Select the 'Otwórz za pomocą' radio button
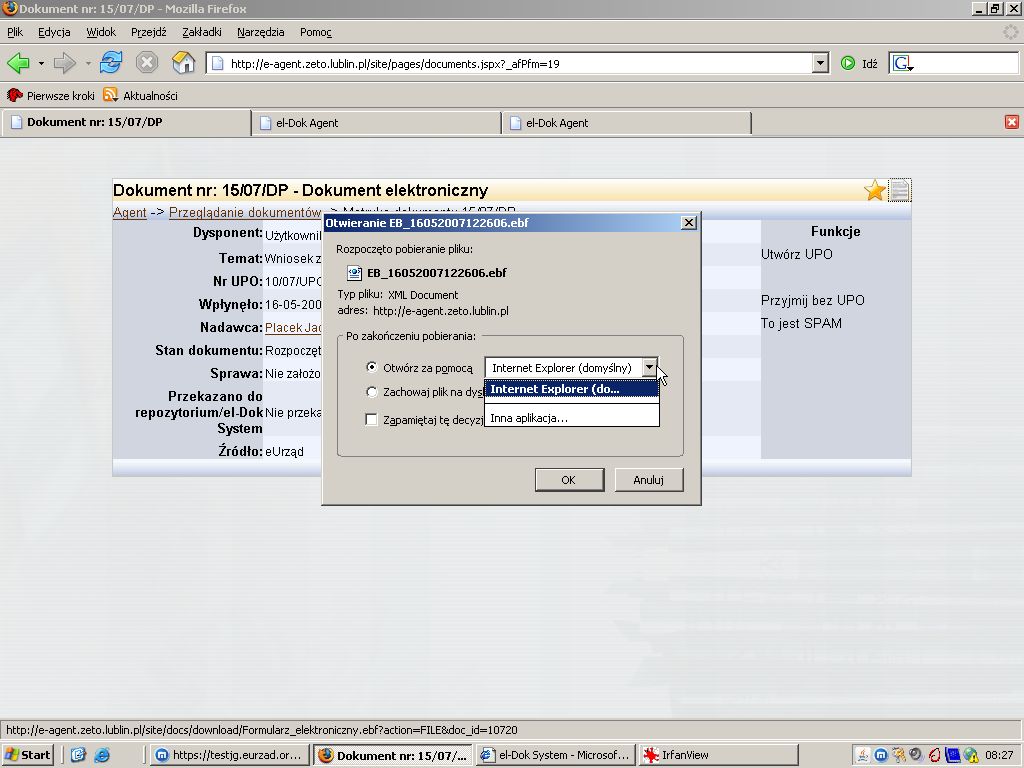1024x768 pixels. pyautogui.click(x=372, y=368)
